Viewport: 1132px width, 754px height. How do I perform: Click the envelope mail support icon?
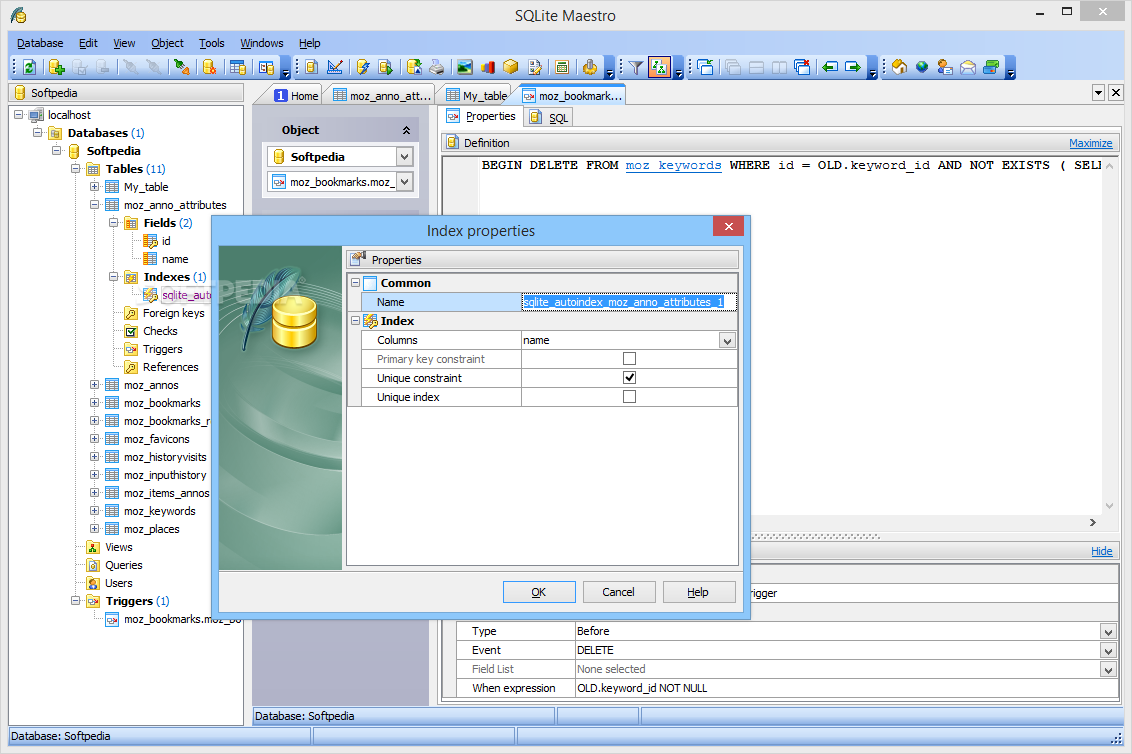[x=968, y=67]
